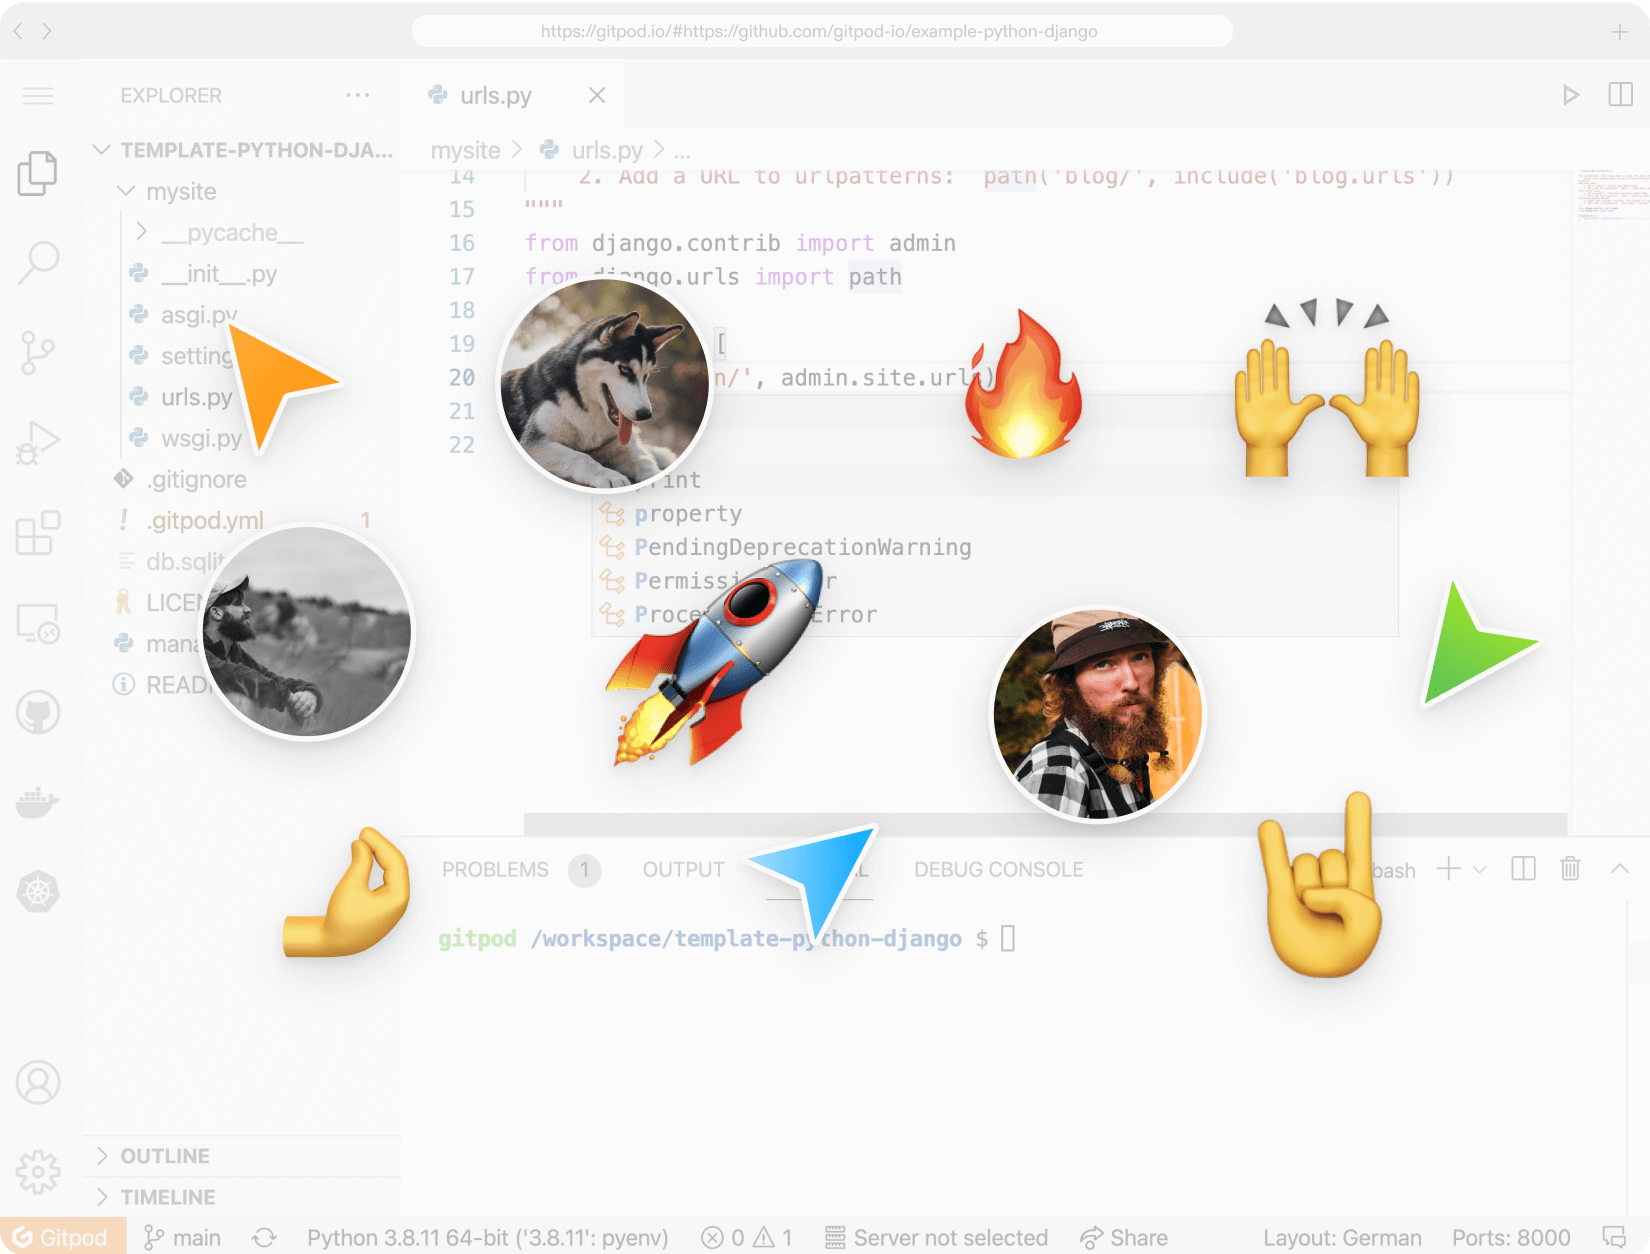
Task: Open the Source Control view icon
Action: pos(38,353)
